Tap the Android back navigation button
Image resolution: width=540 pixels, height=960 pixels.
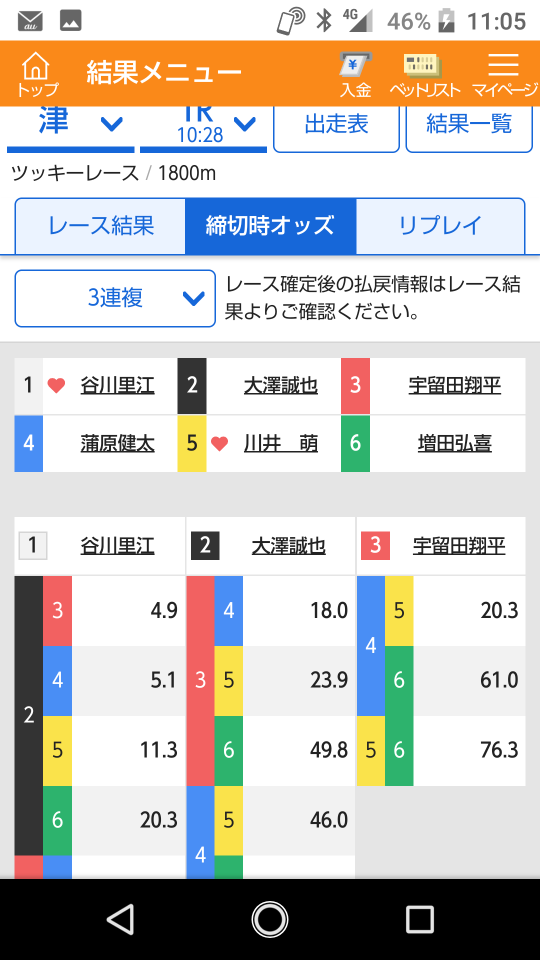click(x=120, y=919)
